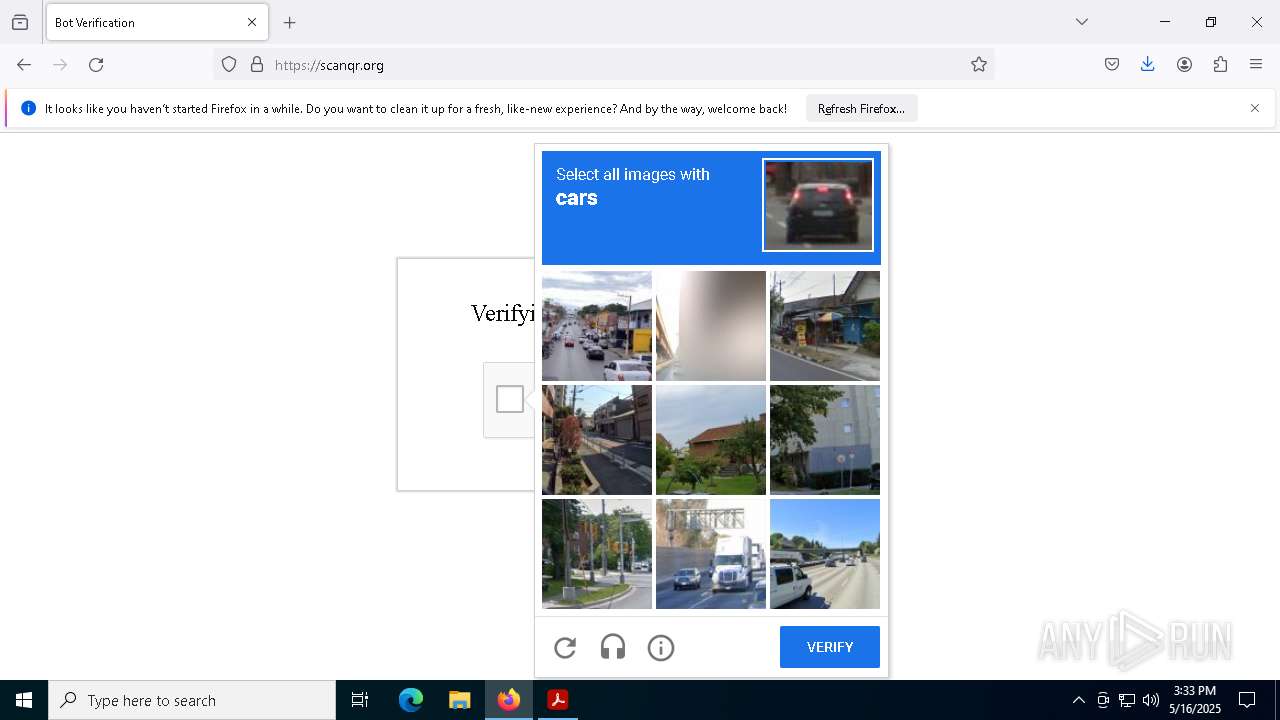This screenshot has width=1280, height=720.
Task: Click the Refresh Firefox button
Action: click(861, 108)
